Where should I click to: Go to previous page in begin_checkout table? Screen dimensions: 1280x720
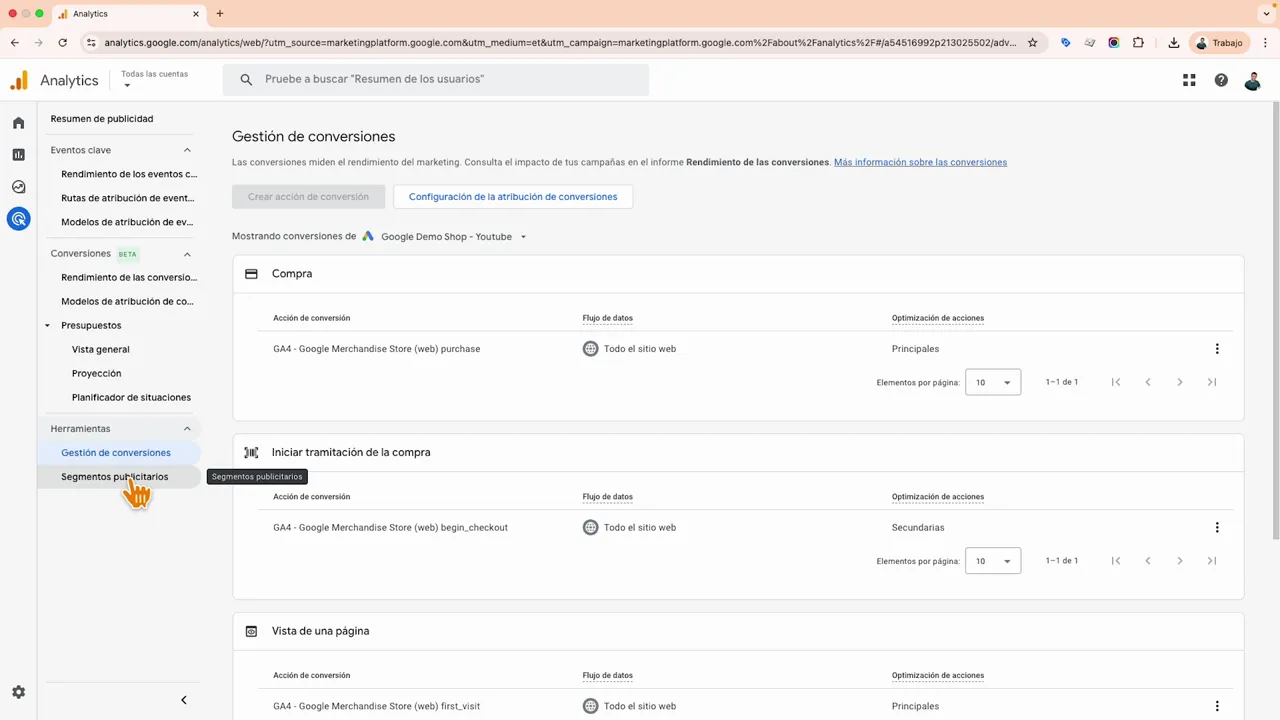click(1148, 561)
